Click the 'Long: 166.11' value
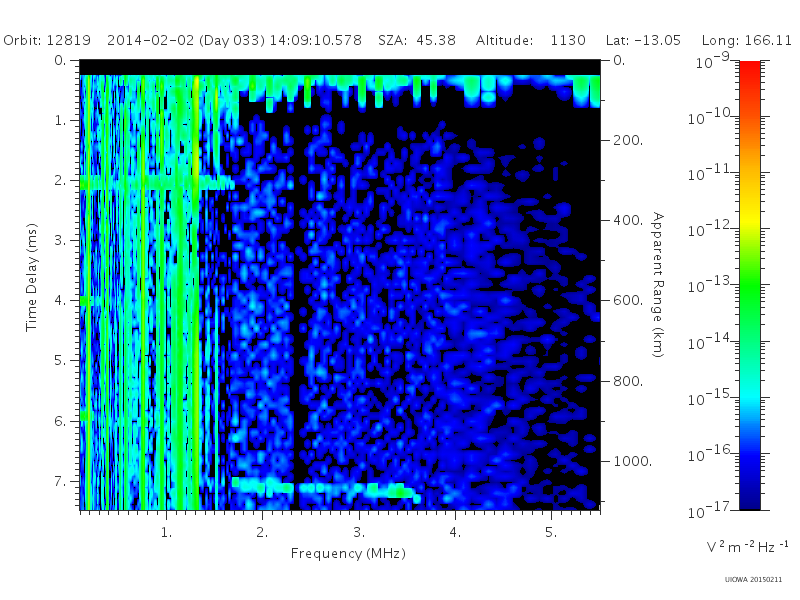 (x=746, y=40)
